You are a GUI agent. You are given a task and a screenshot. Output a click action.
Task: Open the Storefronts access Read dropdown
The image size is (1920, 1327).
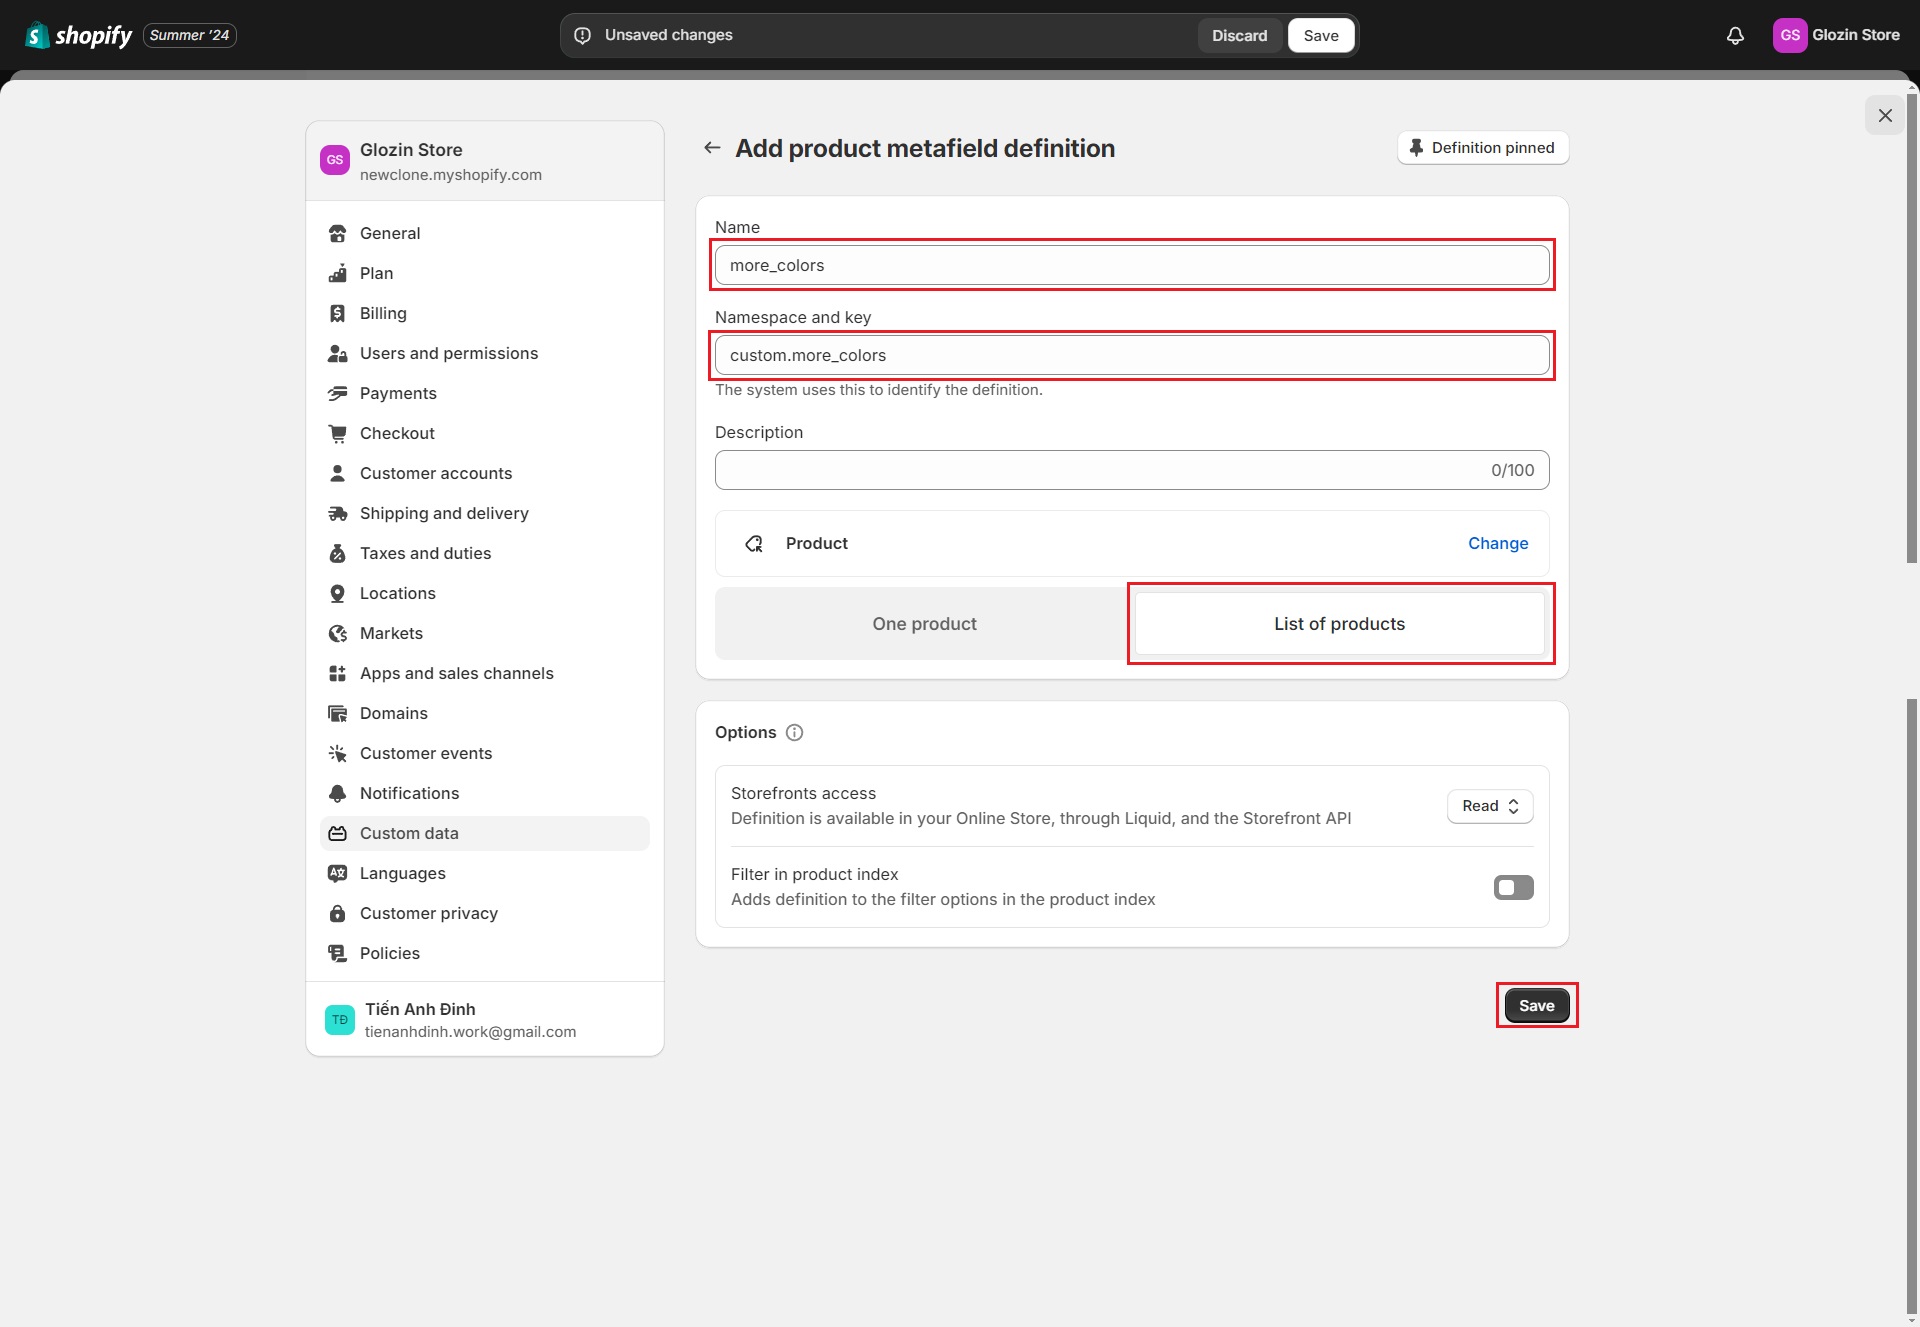pos(1490,807)
